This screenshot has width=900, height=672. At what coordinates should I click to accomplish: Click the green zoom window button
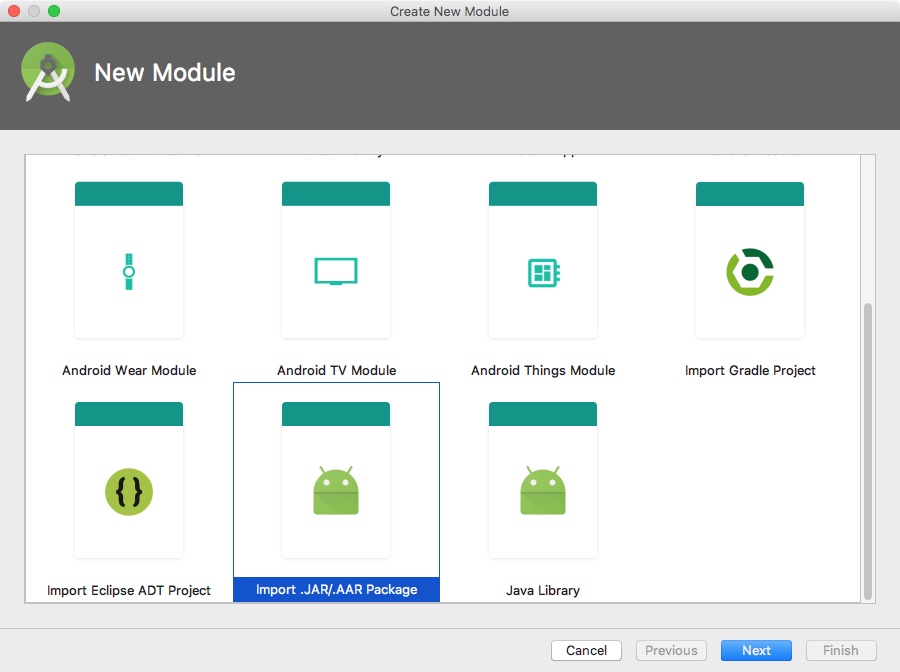(54, 11)
